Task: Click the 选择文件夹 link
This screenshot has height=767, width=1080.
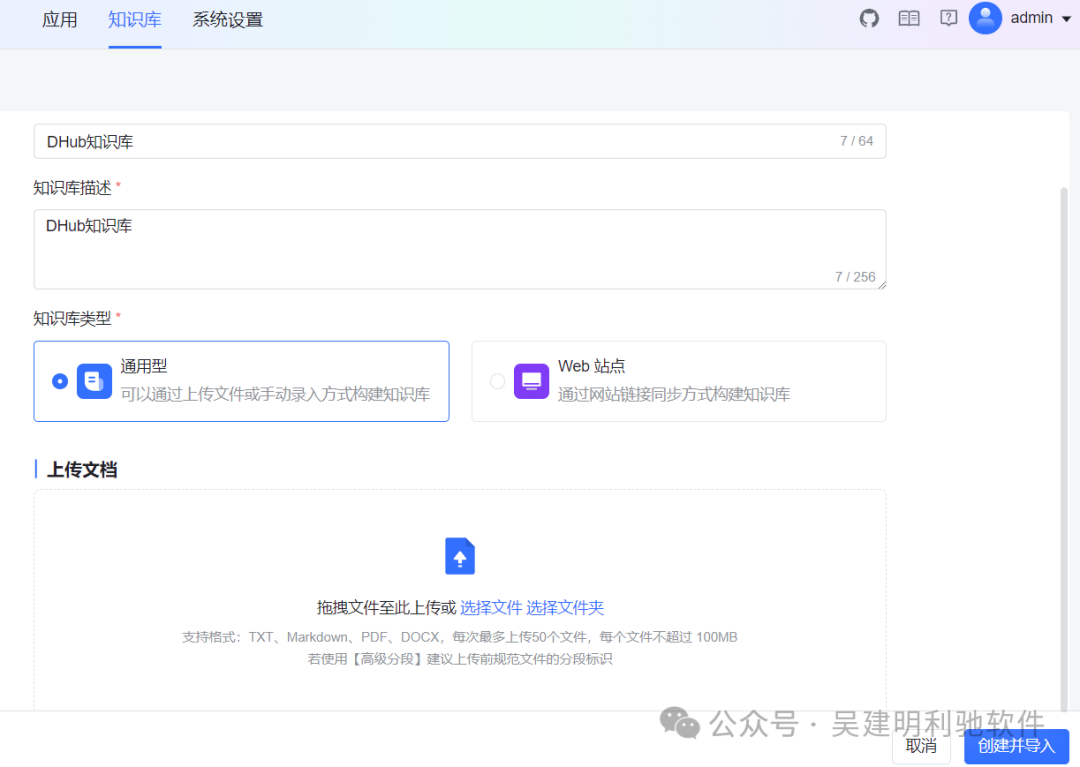Action: (x=565, y=607)
